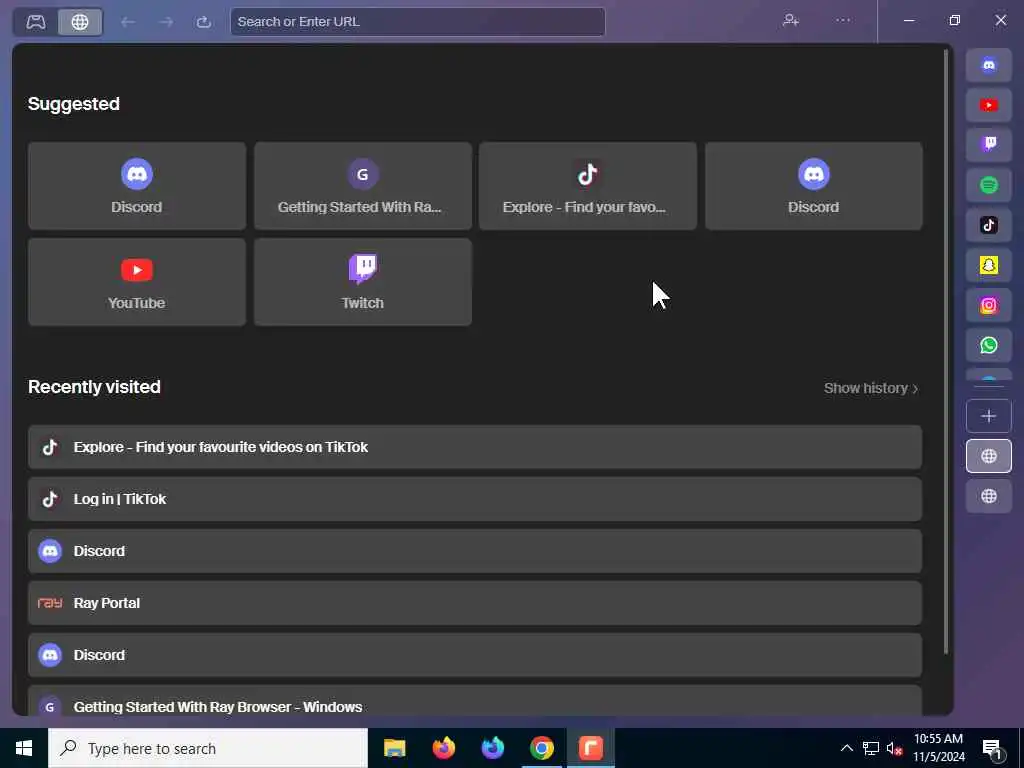Open Google Chrome from the taskbar
This screenshot has height=768, width=1024.
coord(541,748)
